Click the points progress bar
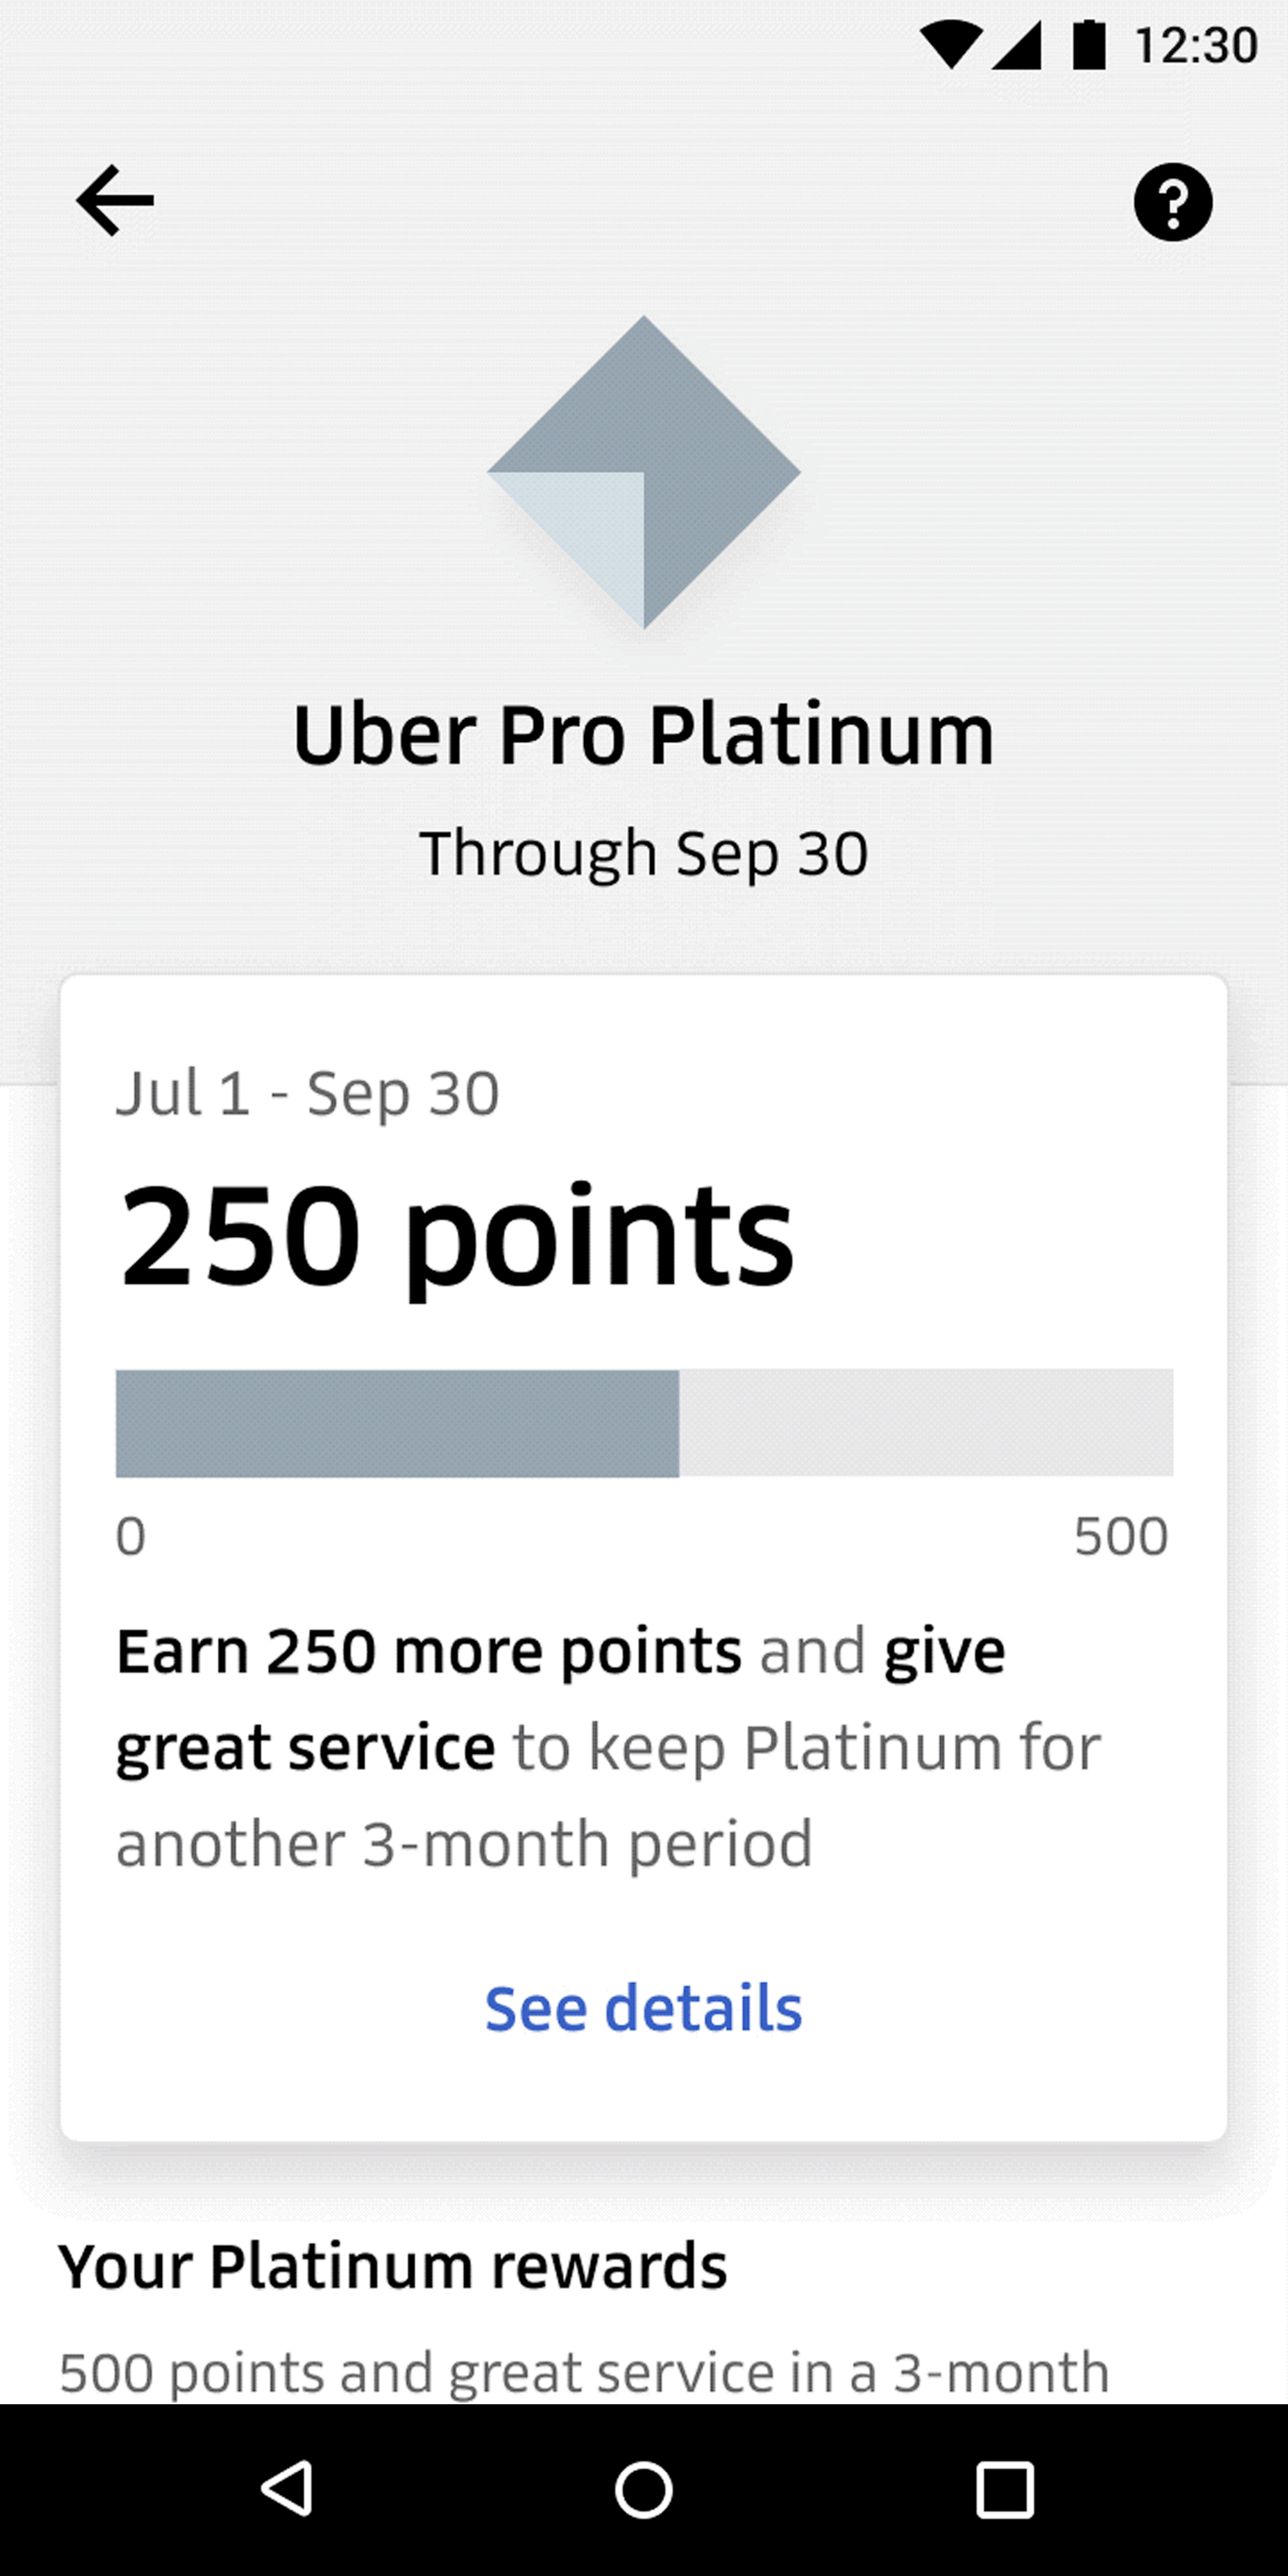The image size is (1288, 2576). point(644,1423)
